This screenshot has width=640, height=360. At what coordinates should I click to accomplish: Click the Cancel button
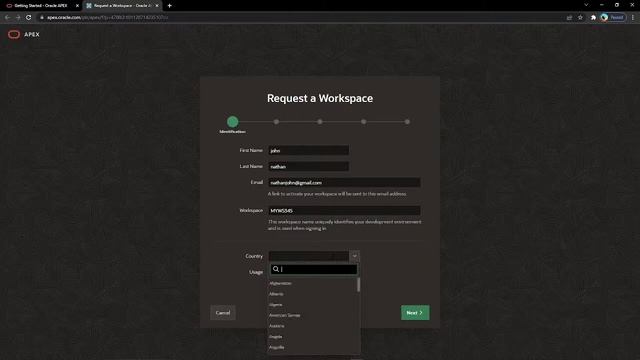click(x=223, y=313)
